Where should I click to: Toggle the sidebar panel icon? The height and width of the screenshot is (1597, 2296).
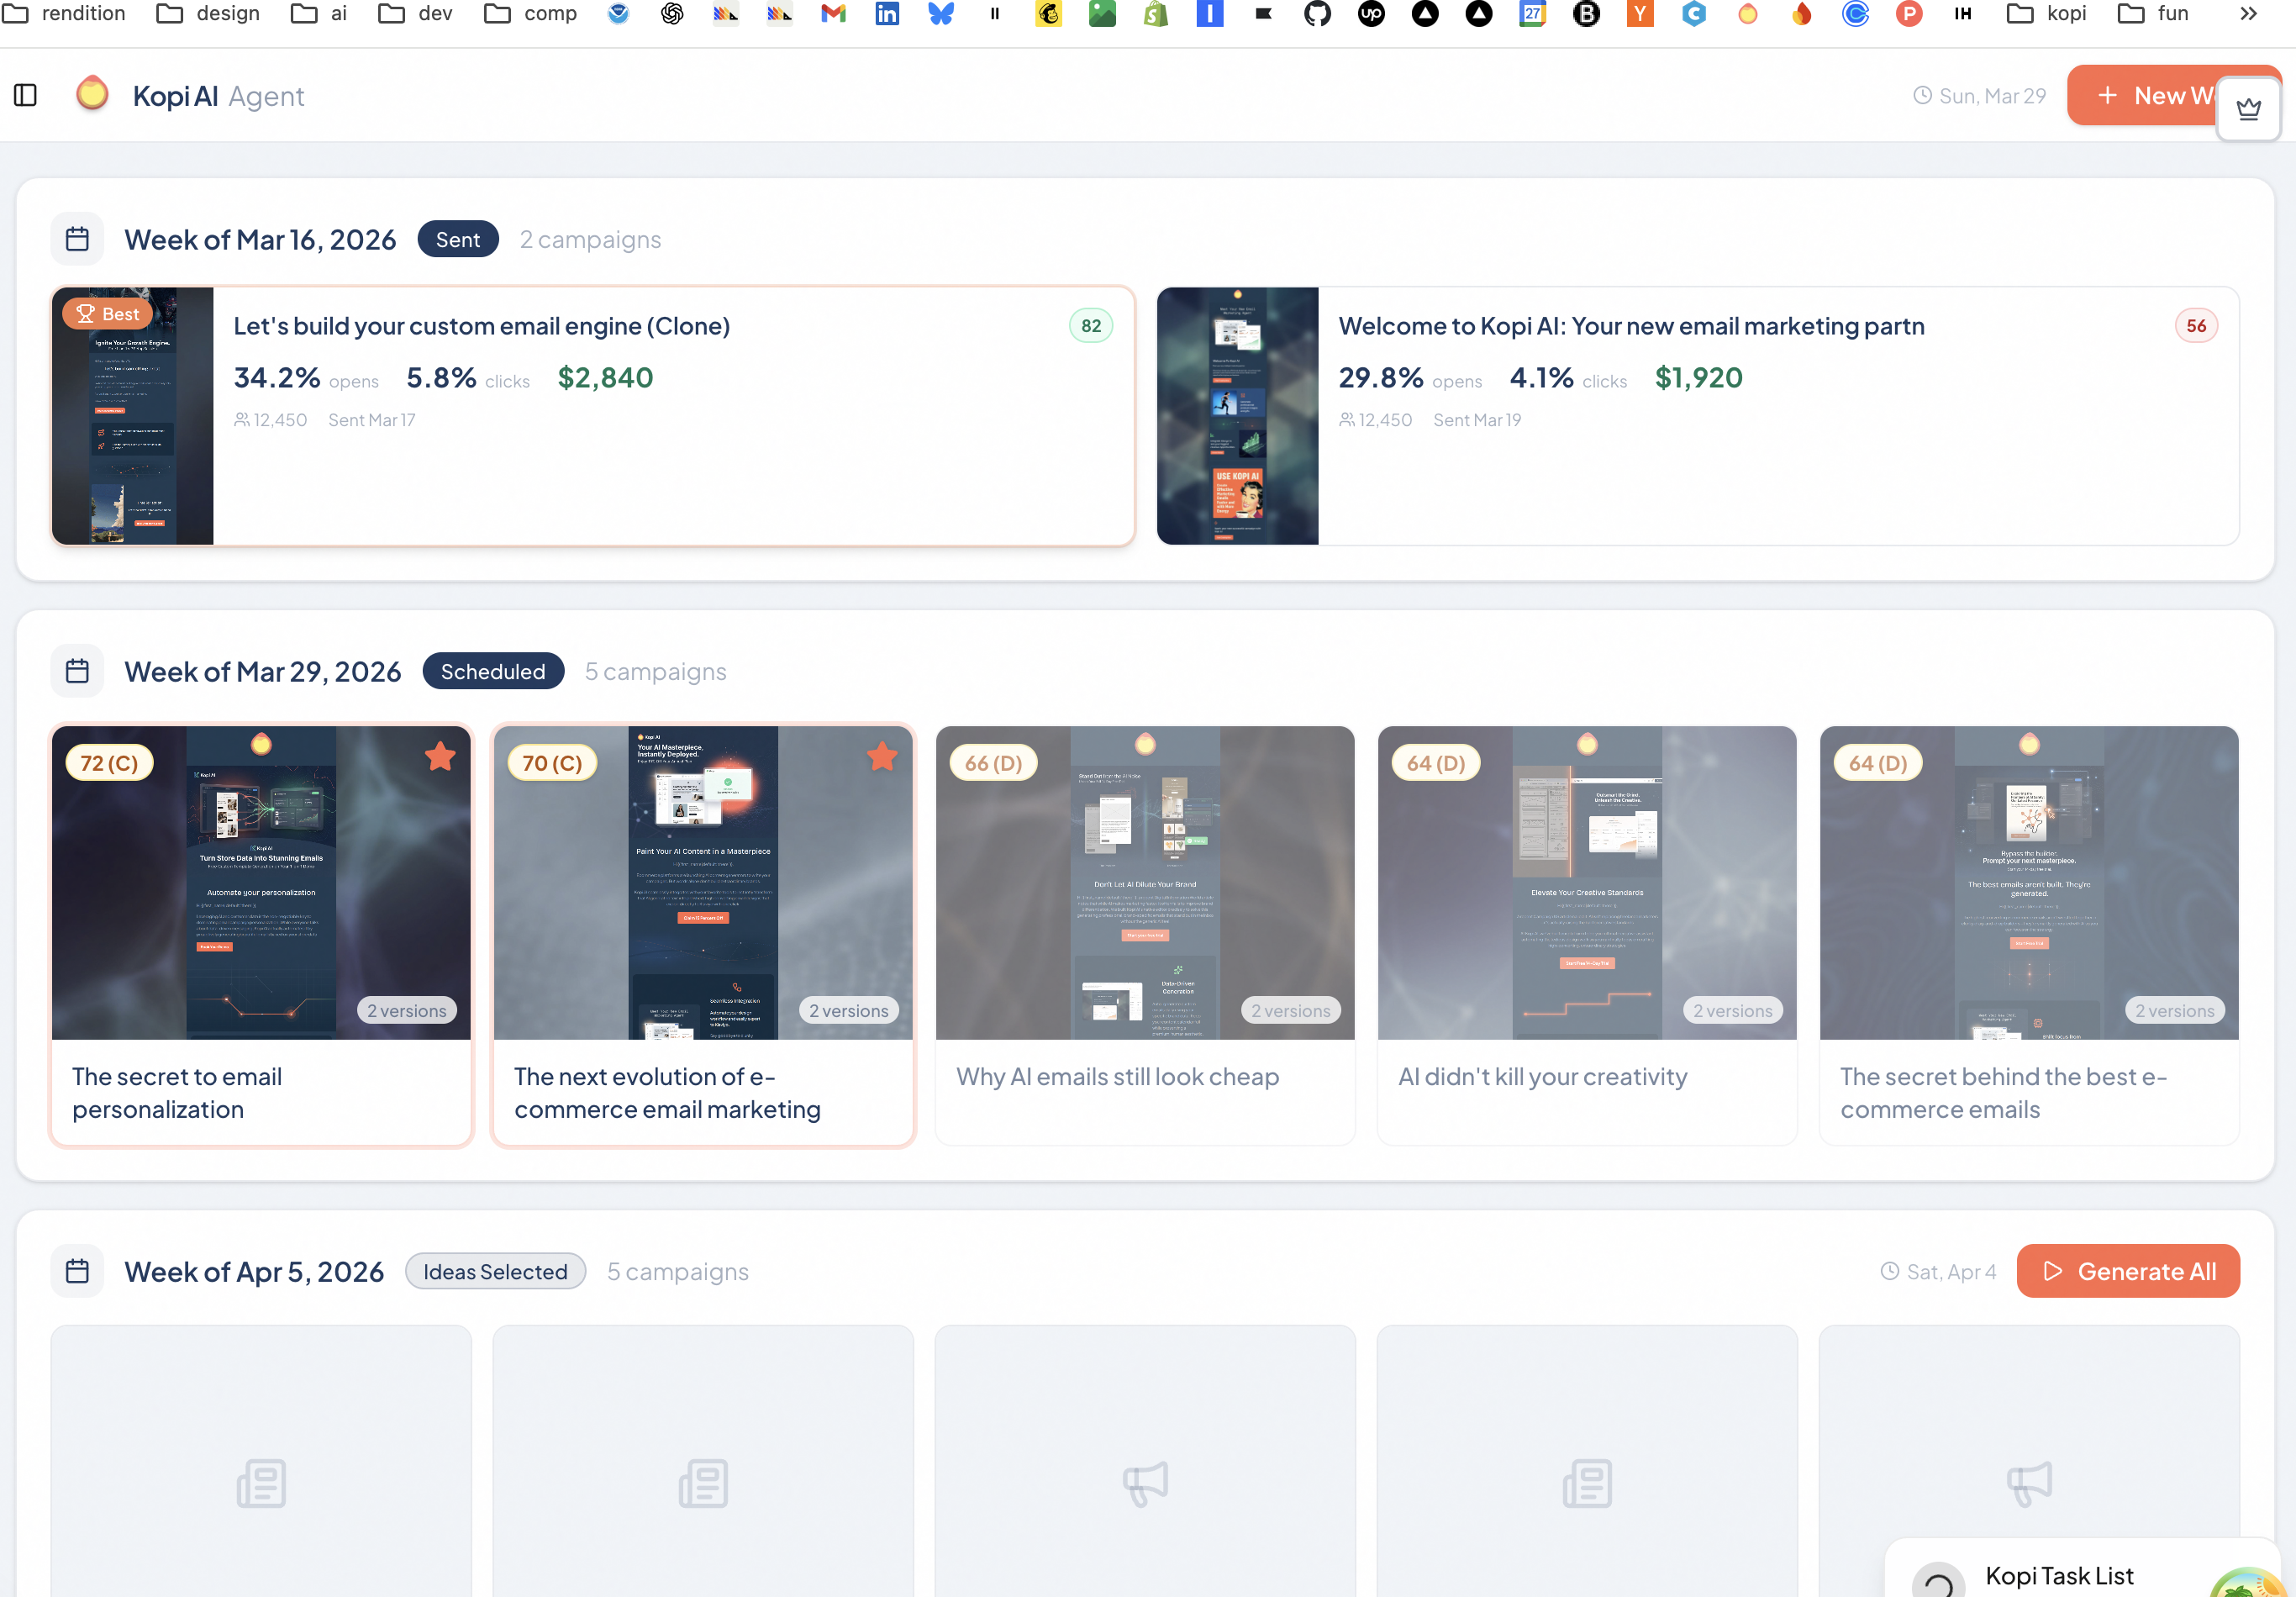26,96
